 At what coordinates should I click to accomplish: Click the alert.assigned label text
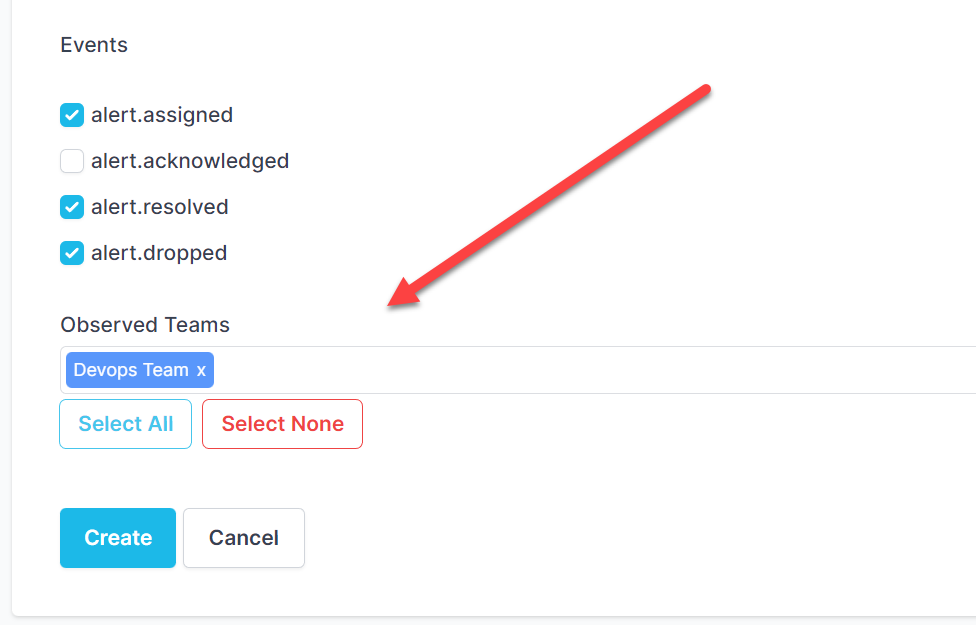(x=162, y=115)
